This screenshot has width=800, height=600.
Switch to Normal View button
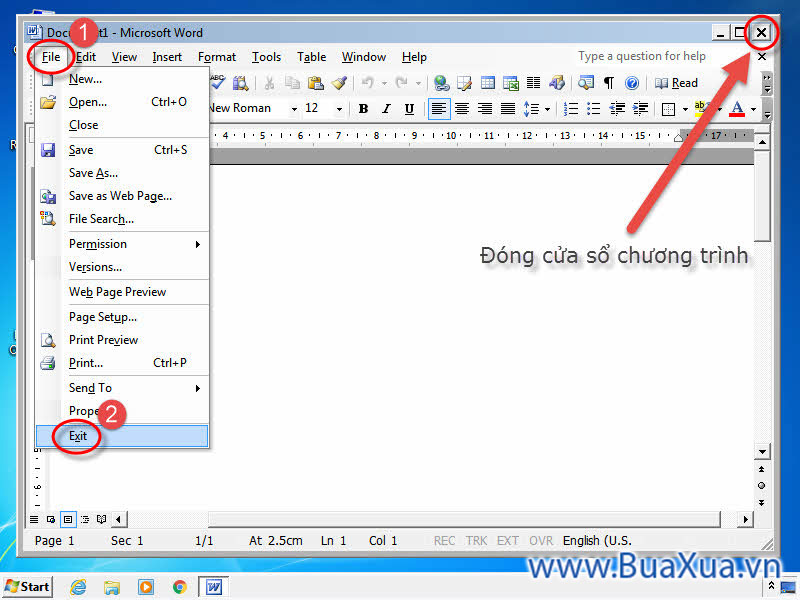coord(34,519)
